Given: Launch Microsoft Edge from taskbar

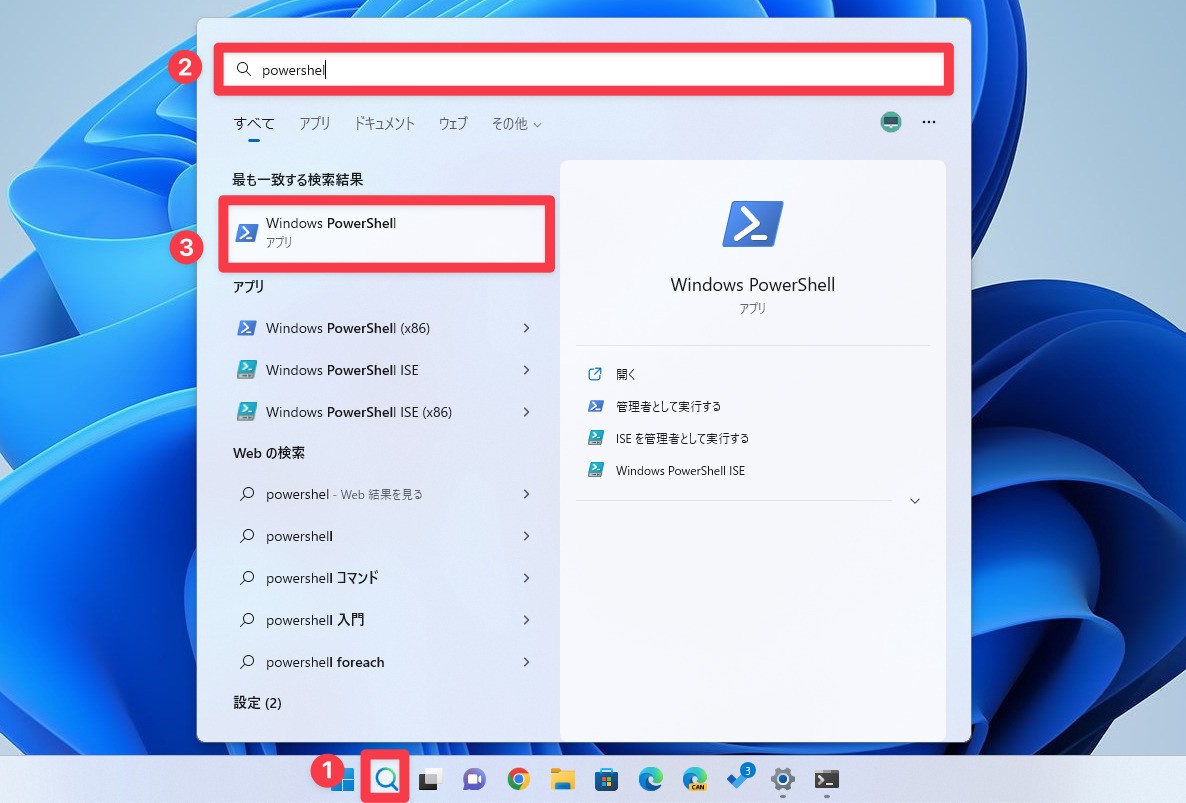Looking at the screenshot, I should [650, 779].
